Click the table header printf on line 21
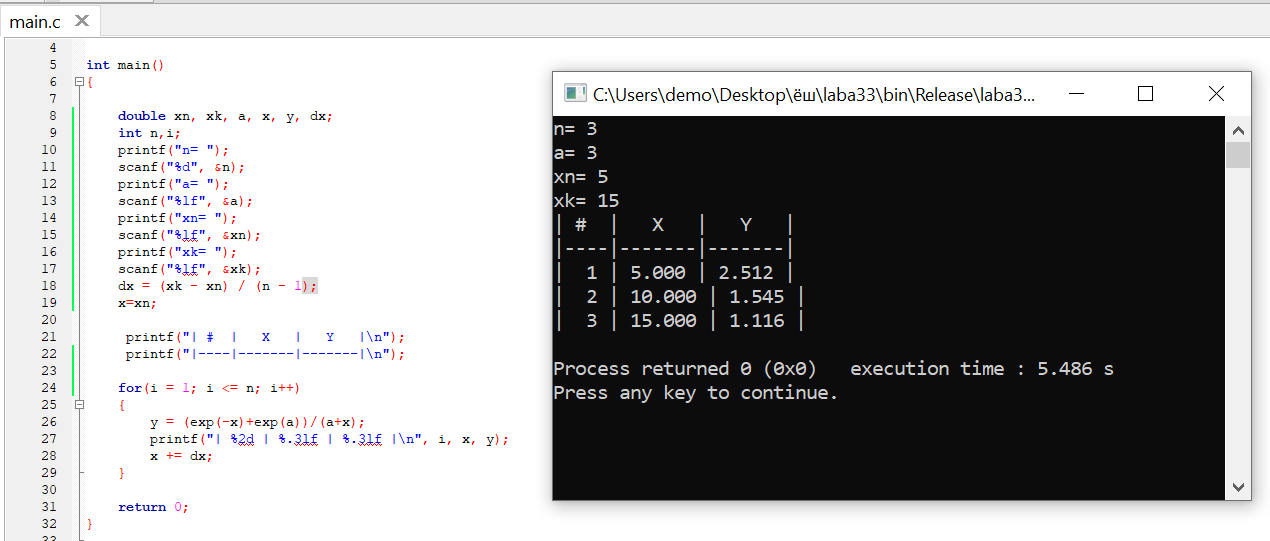This screenshot has width=1270, height=541. 265,337
